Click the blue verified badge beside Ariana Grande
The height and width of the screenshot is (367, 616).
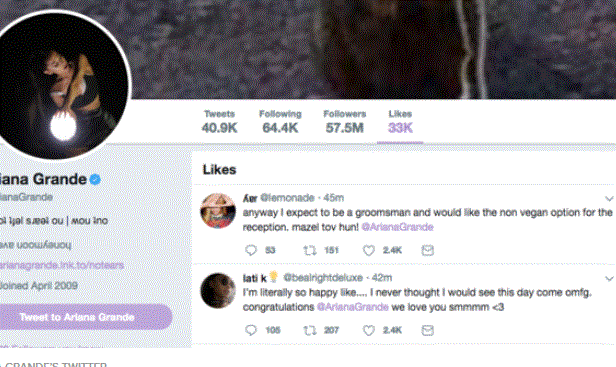click(95, 179)
